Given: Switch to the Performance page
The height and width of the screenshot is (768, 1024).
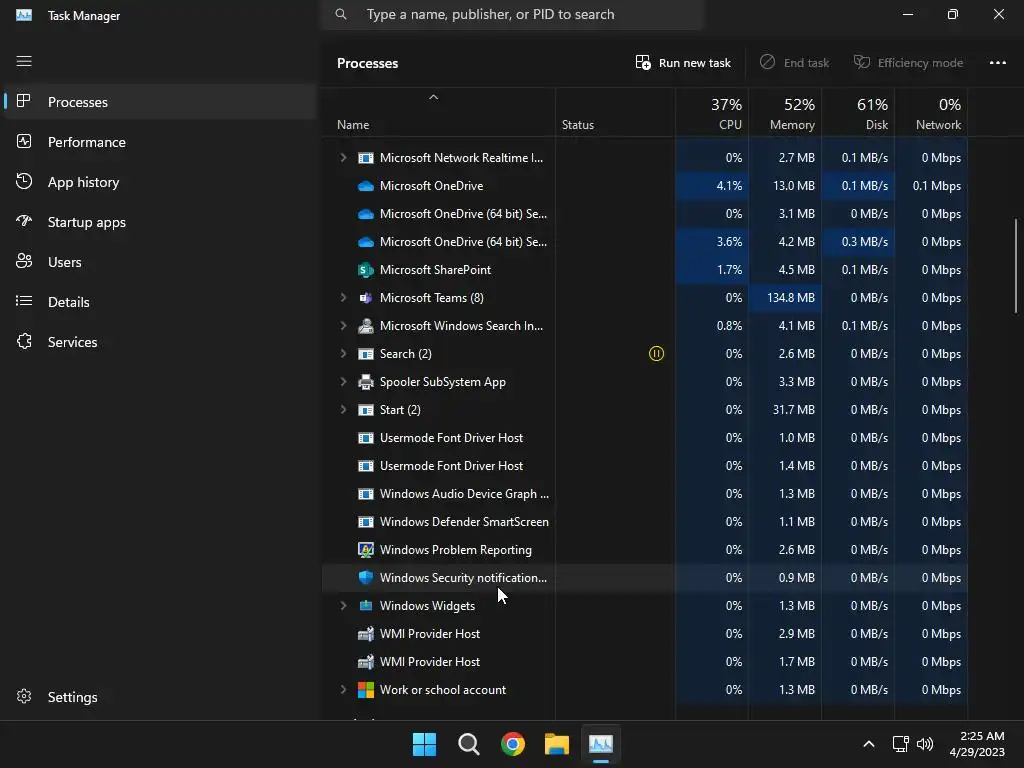Looking at the screenshot, I should 159,142.
